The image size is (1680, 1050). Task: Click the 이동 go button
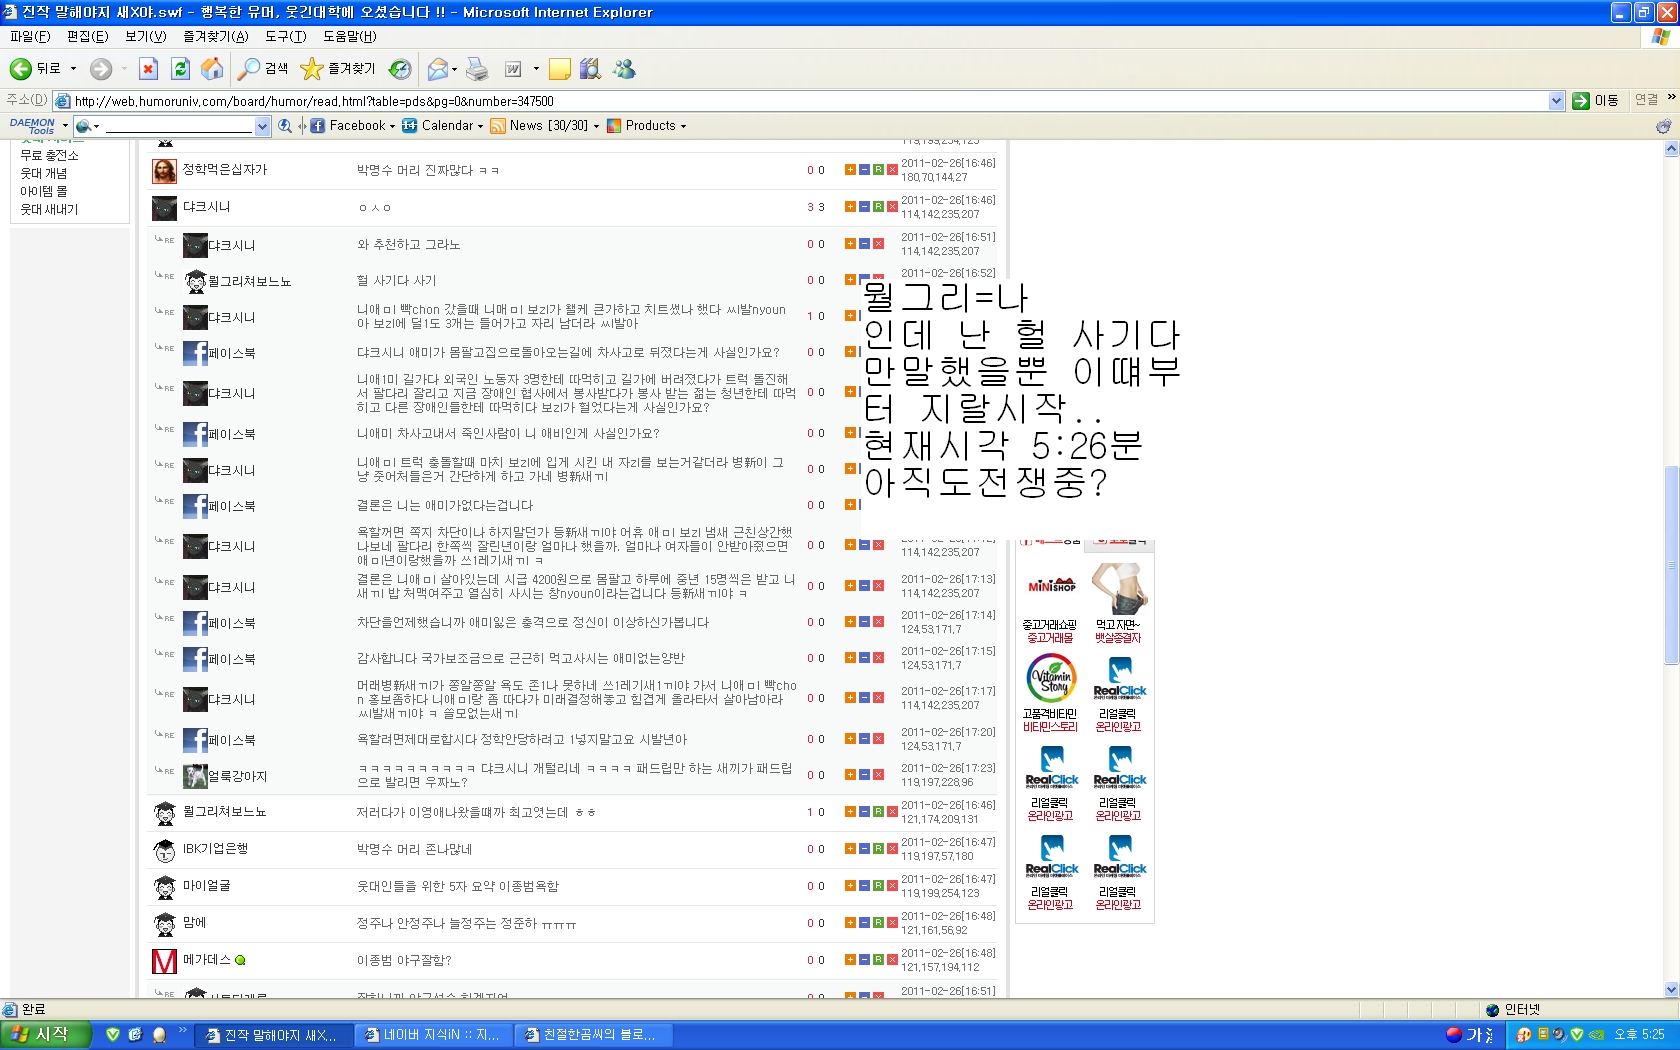(1596, 101)
